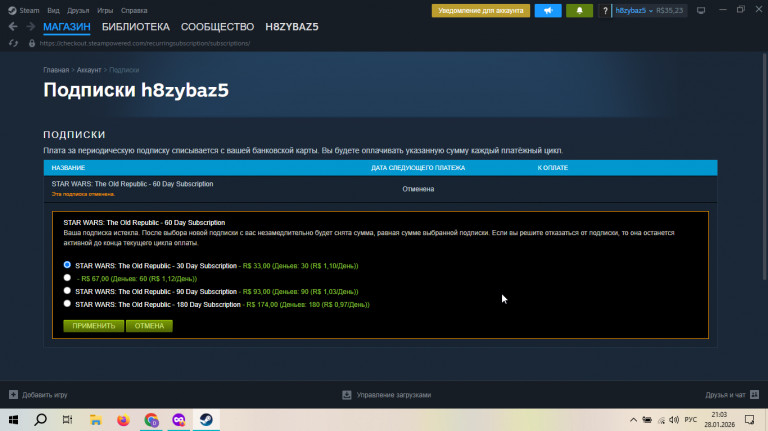Open File Explorer from the taskbar
The width and height of the screenshot is (768, 431).
click(x=96, y=420)
